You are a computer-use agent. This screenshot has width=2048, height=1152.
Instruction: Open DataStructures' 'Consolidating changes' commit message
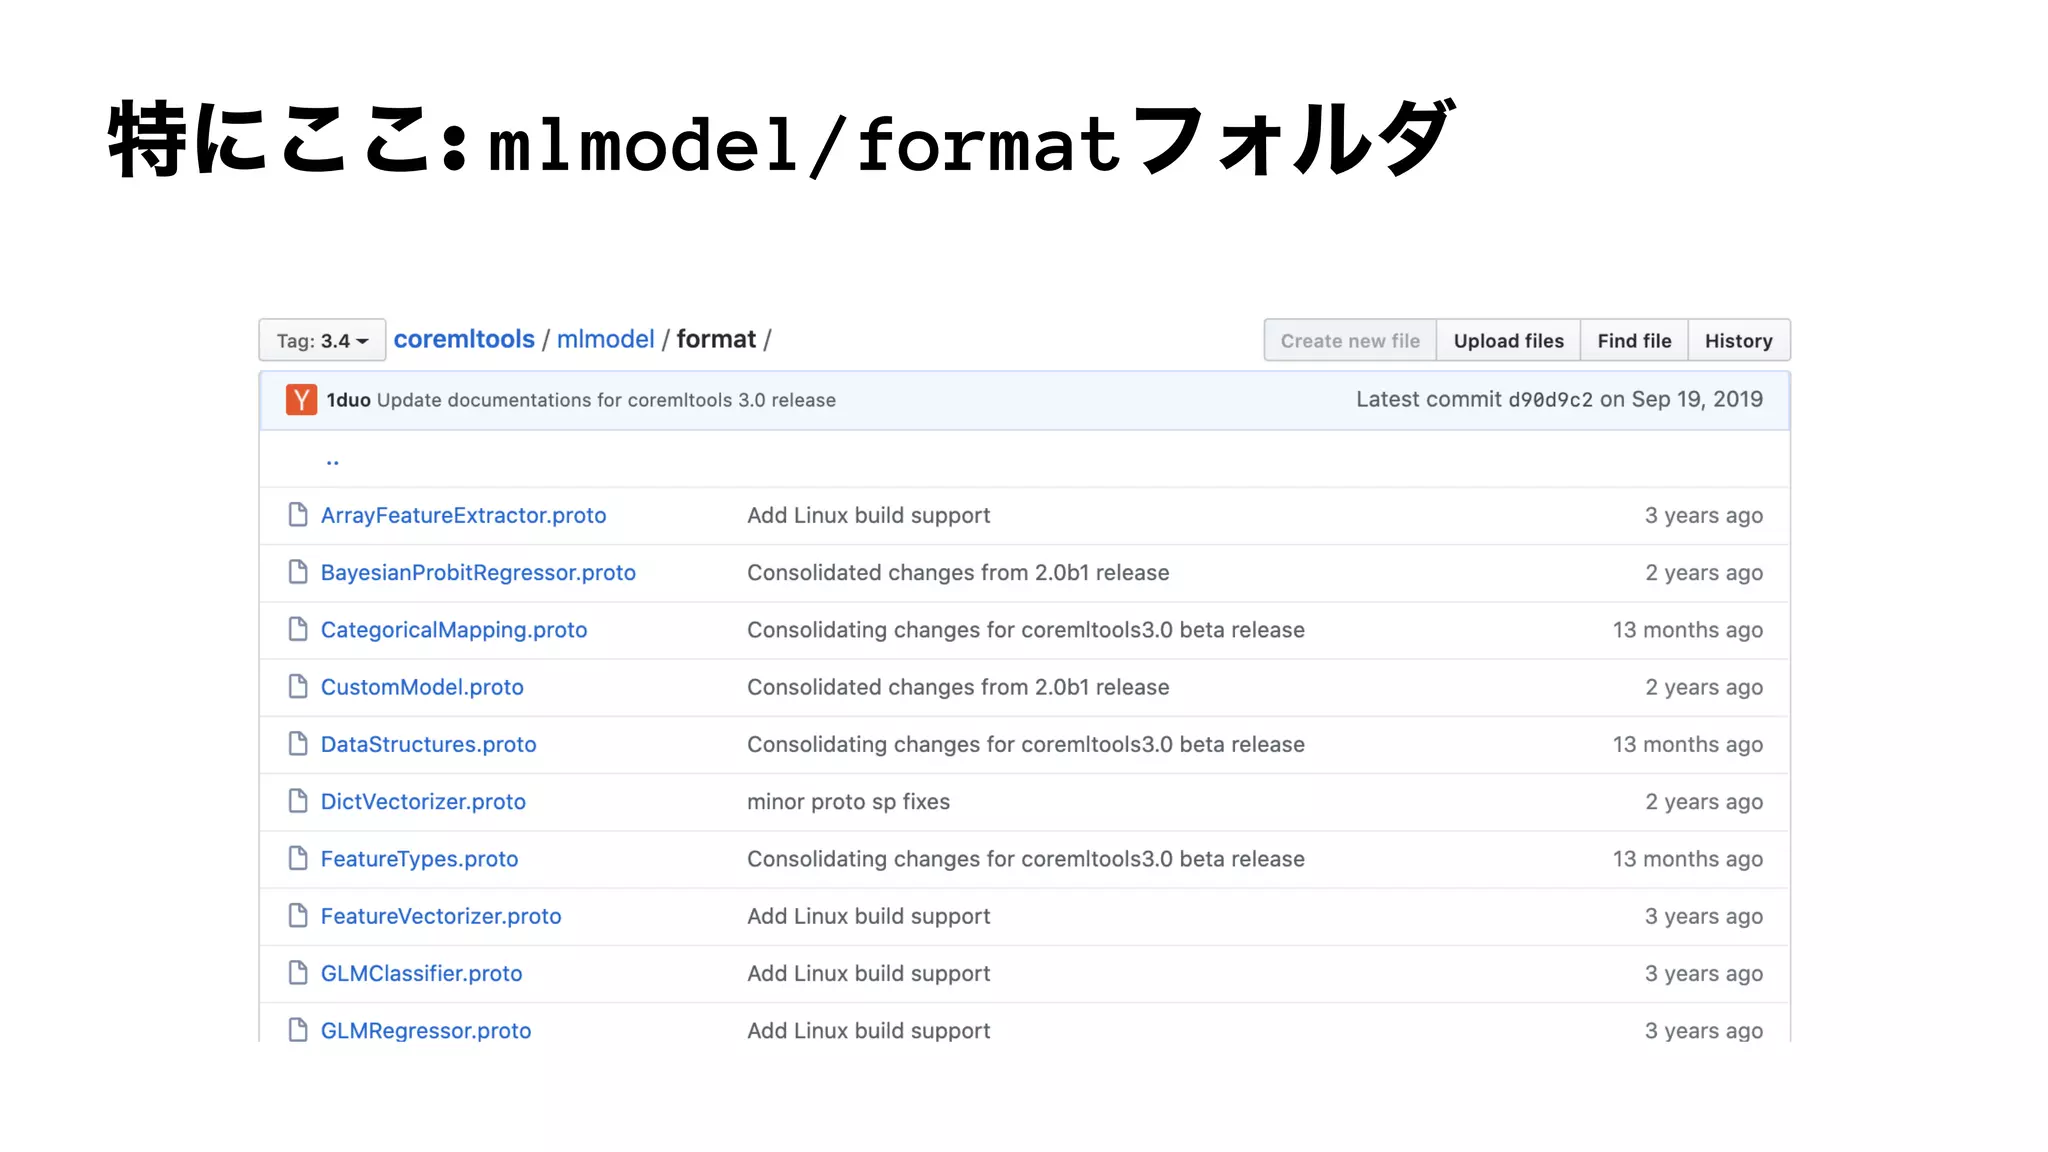(x=1026, y=744)
